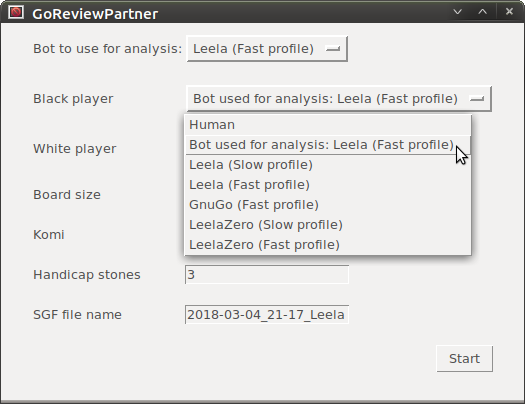Click the GoReviewPartner title bar text

point(95,14)
